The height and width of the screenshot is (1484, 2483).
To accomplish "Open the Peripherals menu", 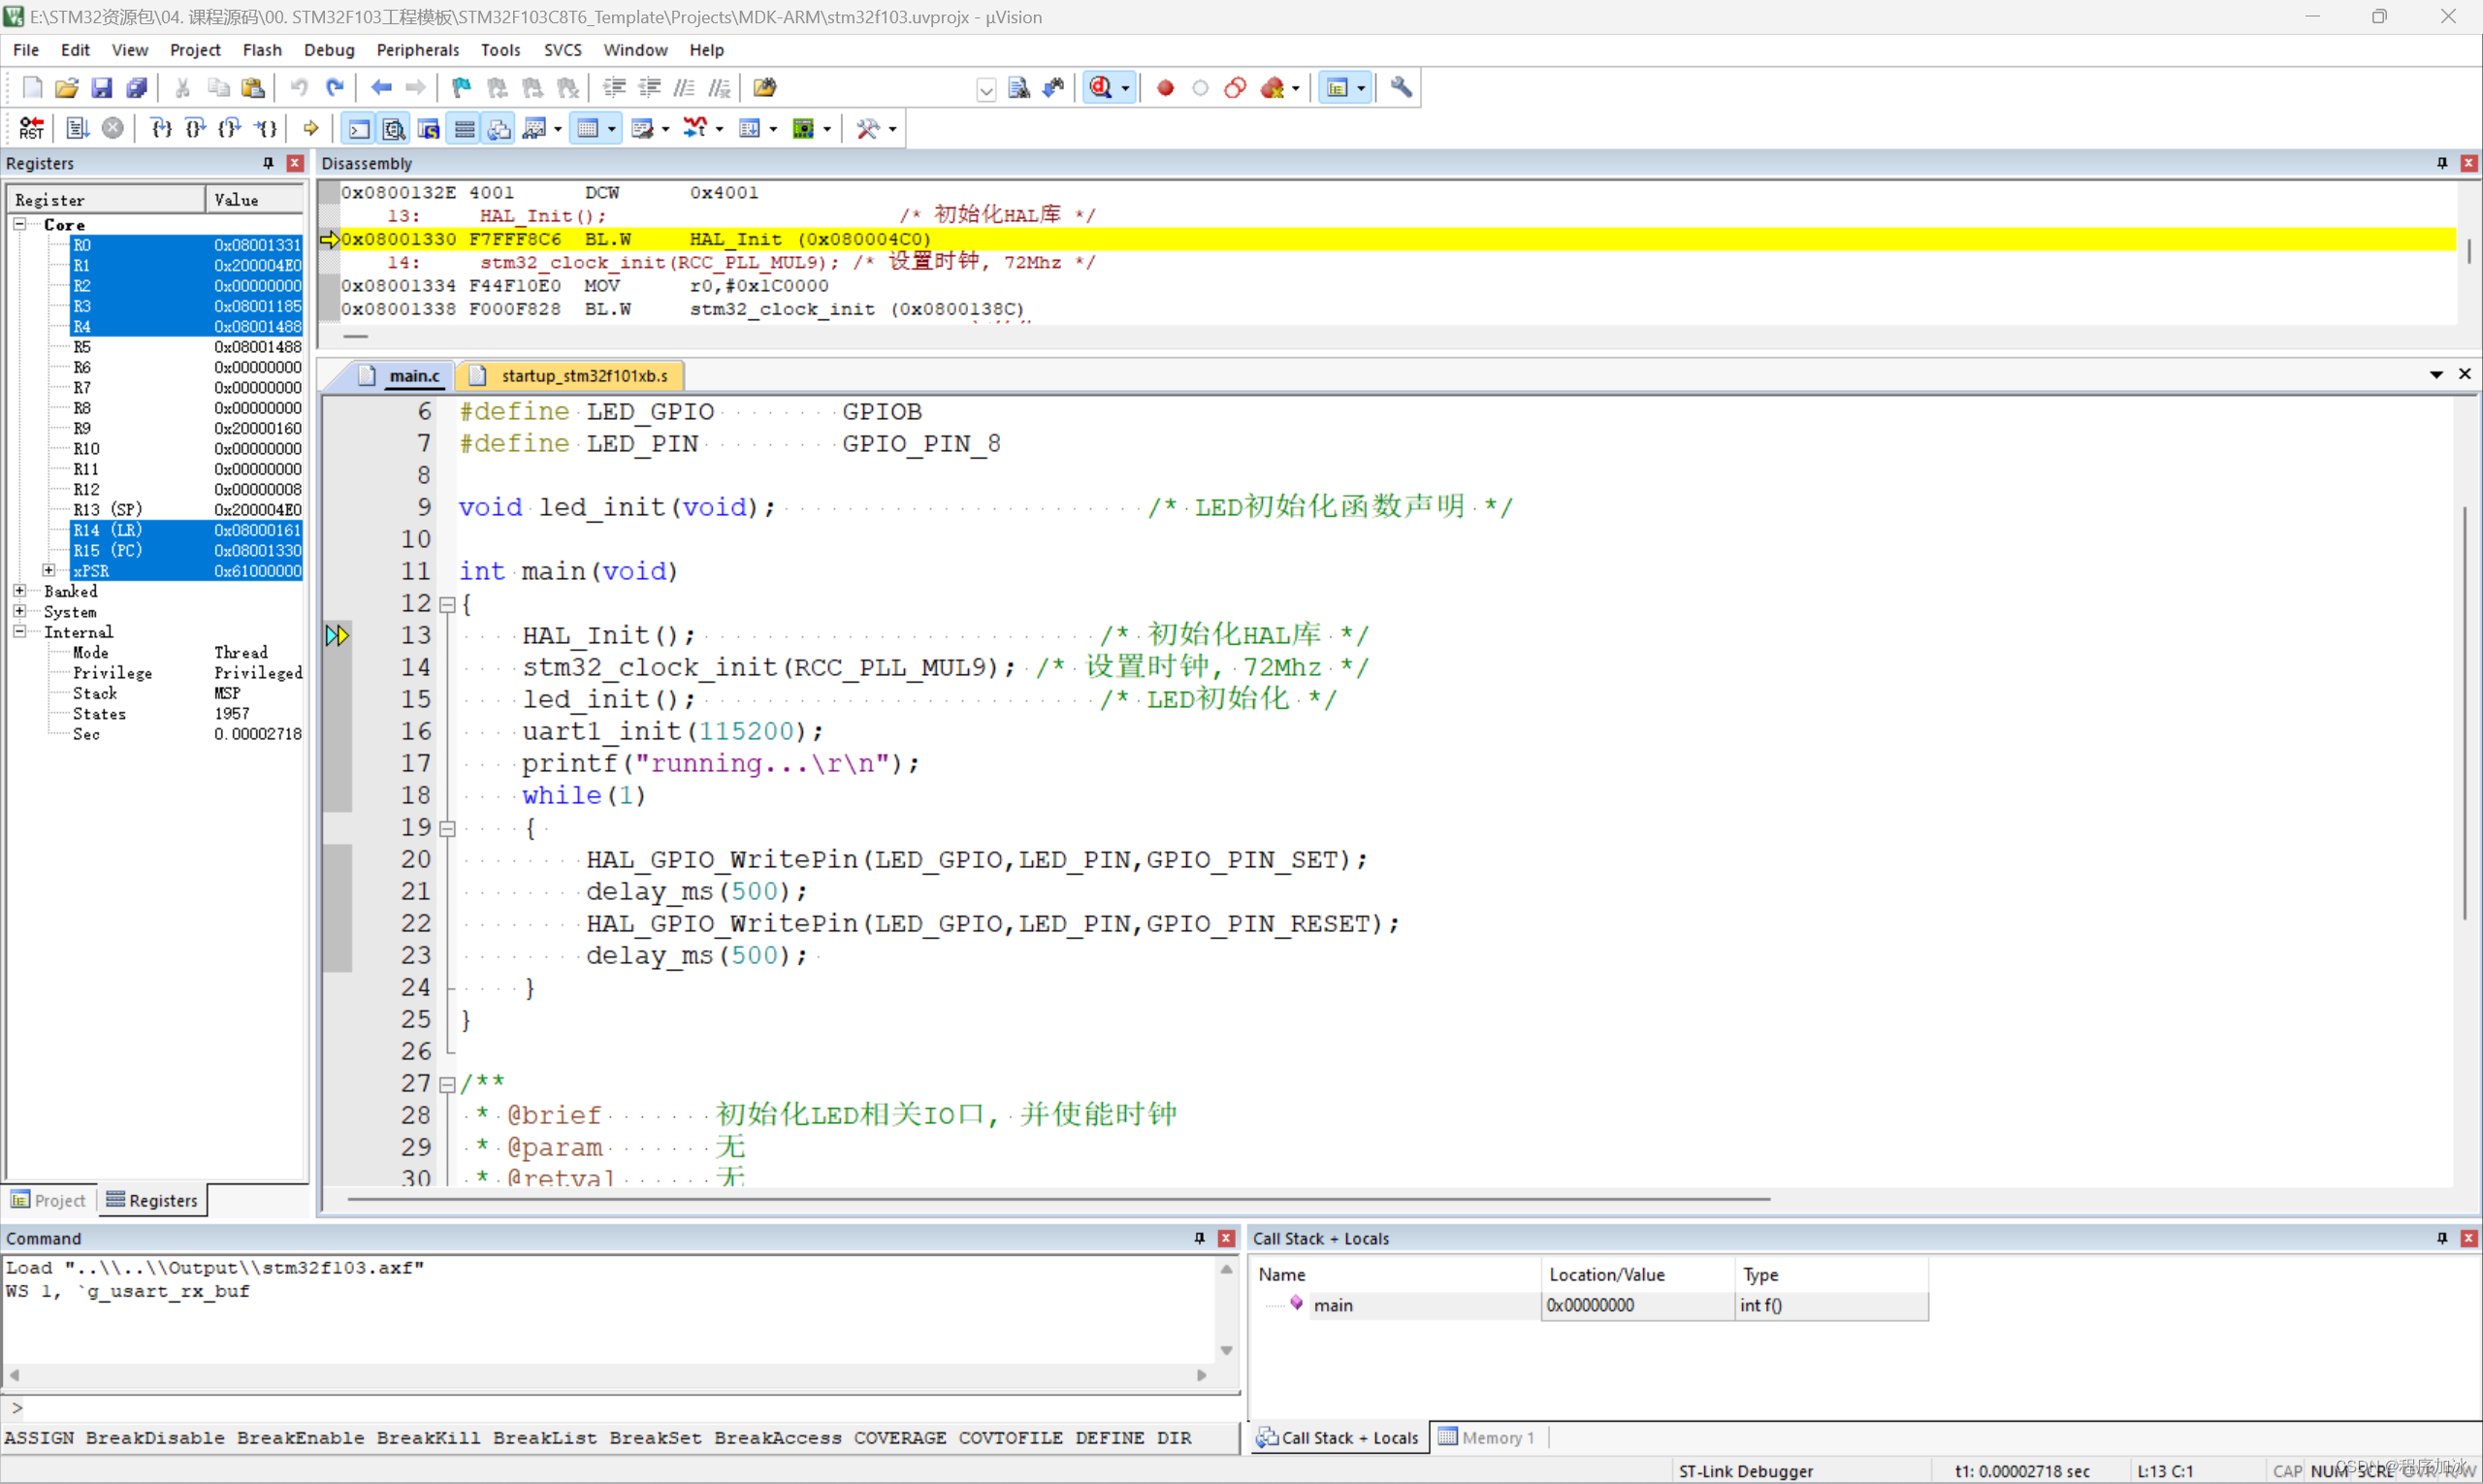I will (x=417, y=50).
